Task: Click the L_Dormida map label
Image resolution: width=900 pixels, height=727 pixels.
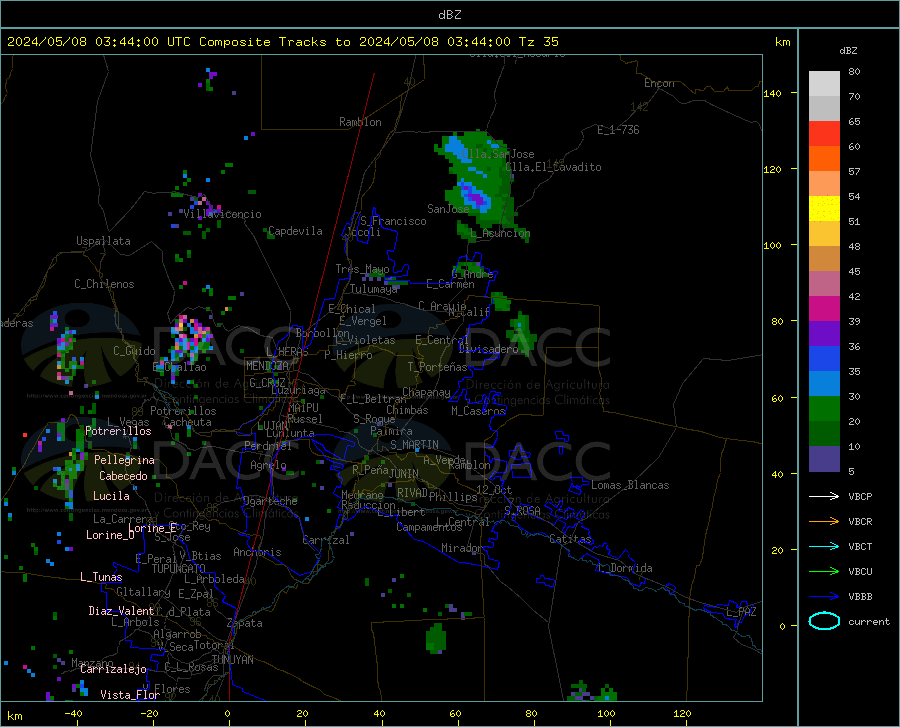Action: 625,568
